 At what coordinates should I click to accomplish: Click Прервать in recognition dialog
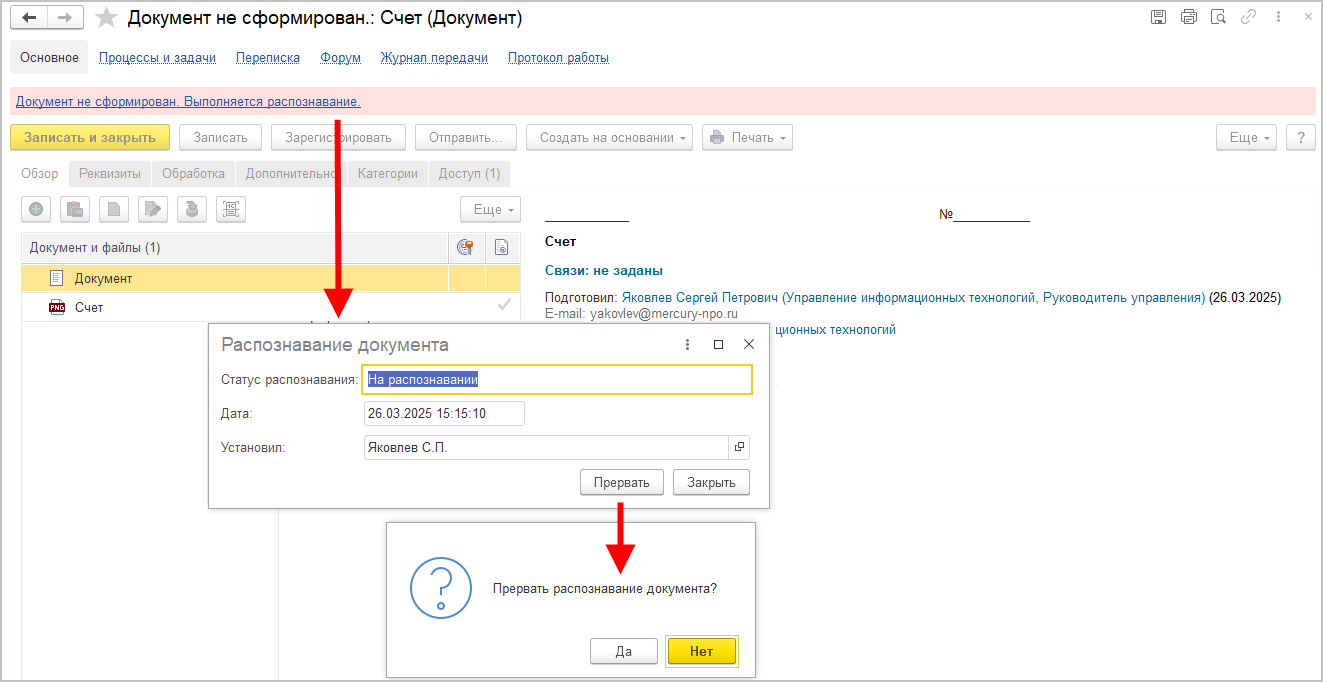coord(621,482)
